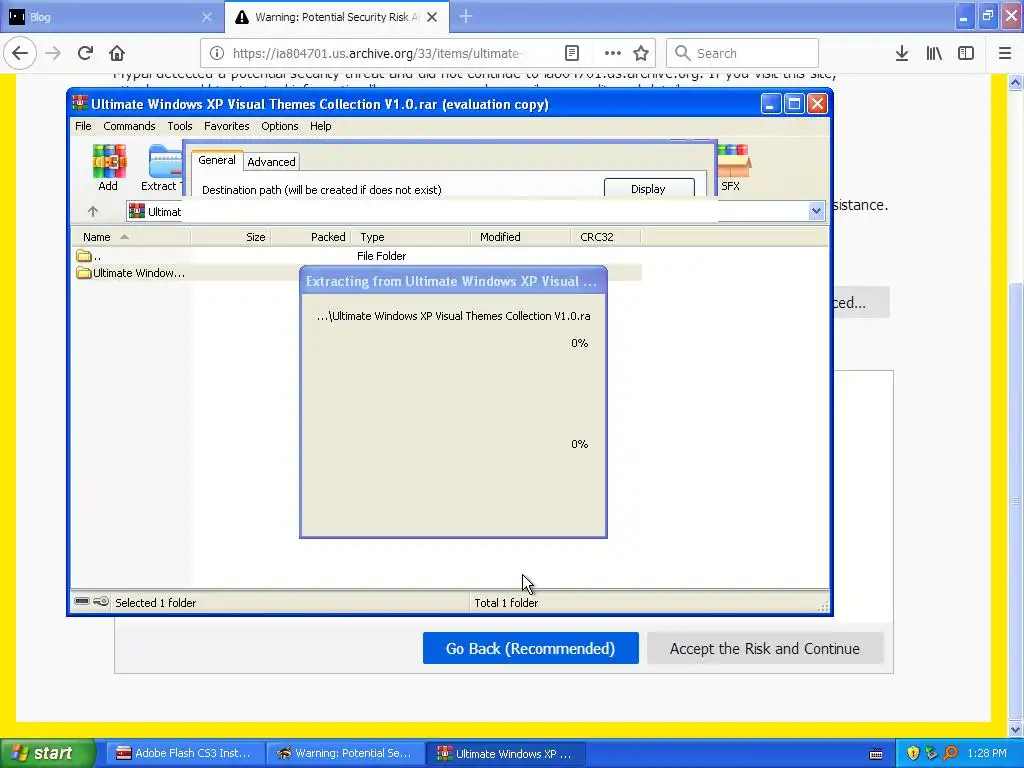This screenshot has width=1024, height=768.
Task: Open the browser downloads icon
Action: point(902,53)
